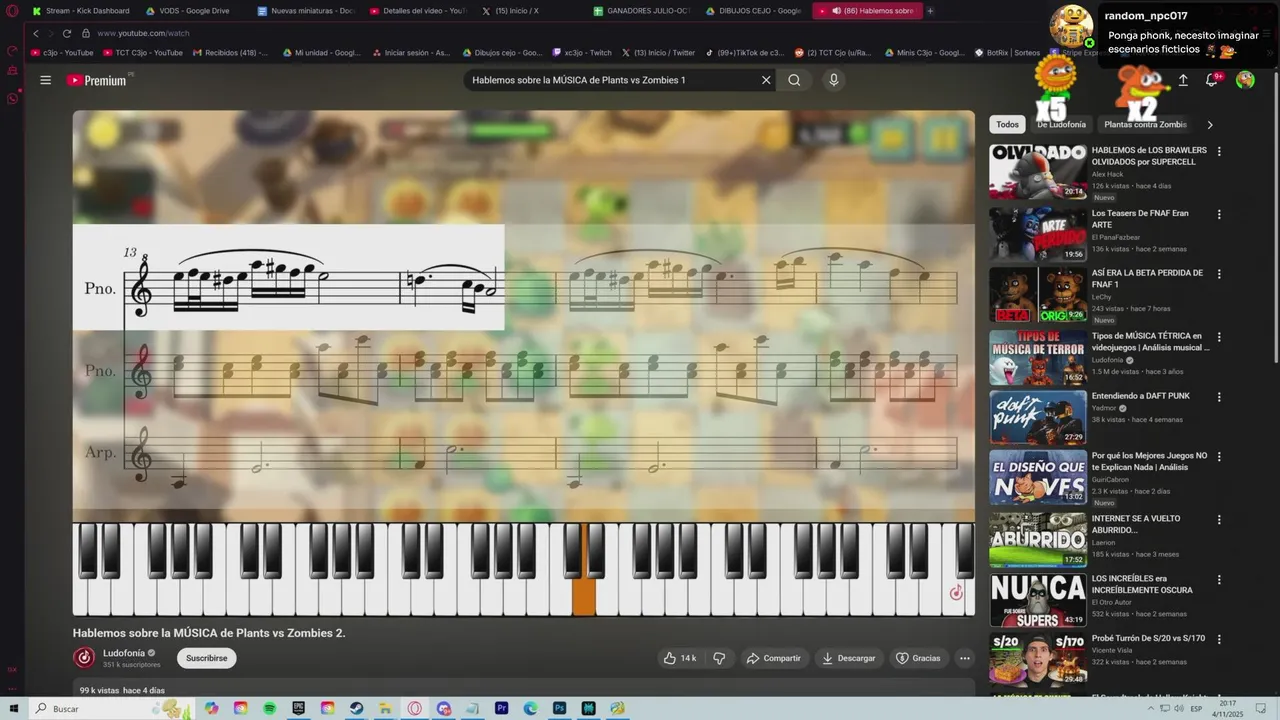1280x720 pixels.
Task: Open options for INTERNET SE A VUELTO ABURRIDO
Action: pyautogui.click(x=1219, y=519)
